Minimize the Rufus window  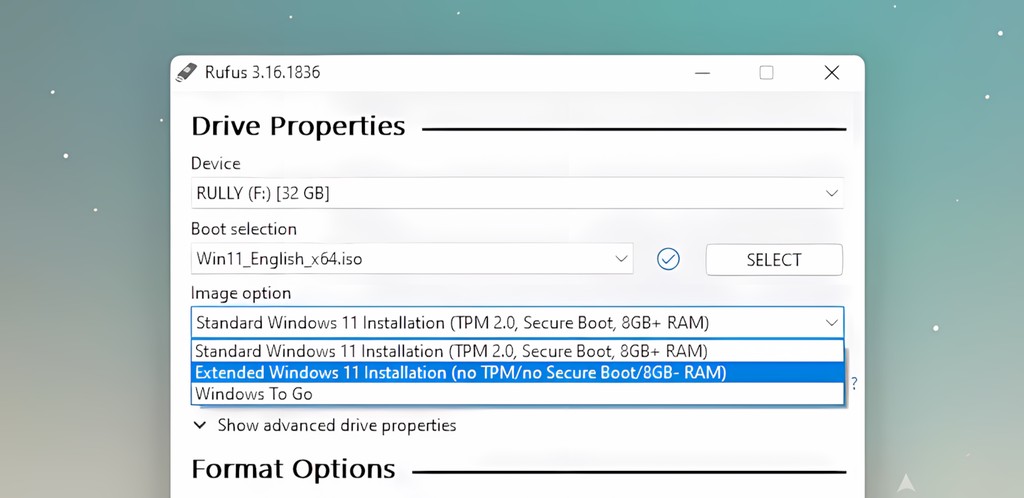pos(702,72)
